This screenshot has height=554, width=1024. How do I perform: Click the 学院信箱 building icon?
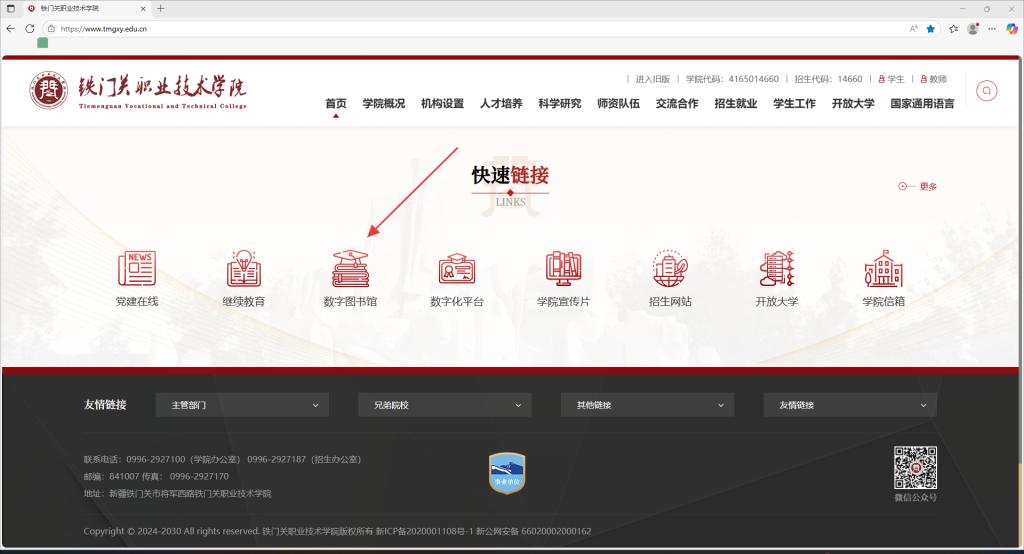pyautogui.click(x=883, y=269)
